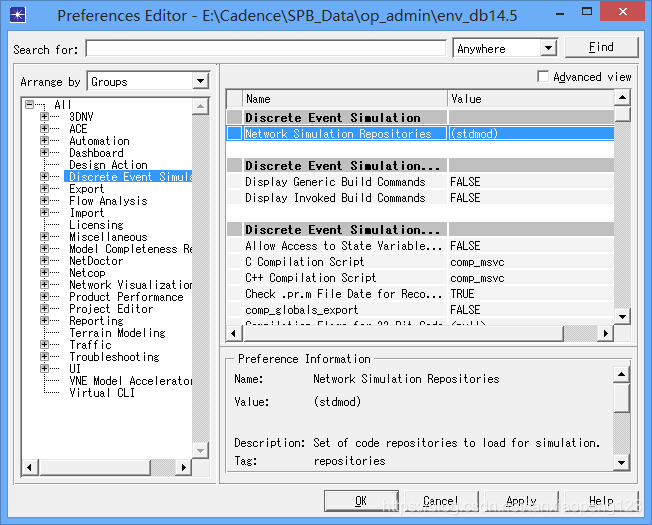
Task: Select Troubleshooting in the tree
Action: (x=114, y=357)
